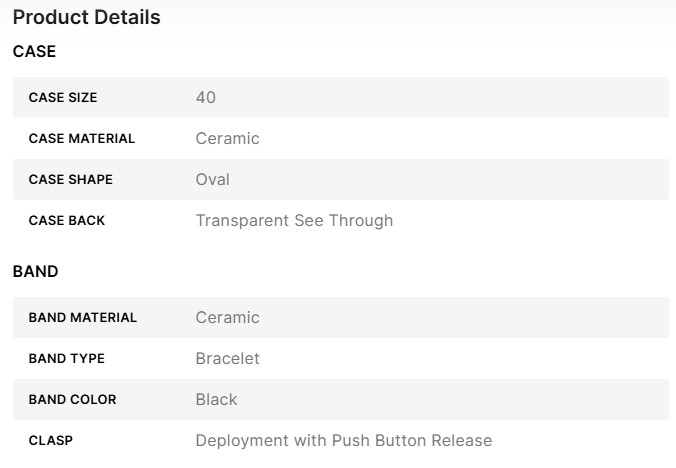Screen dimensions: 676x468
Task: Select the BAND MATERIAL label
Action: click(82, 318)
